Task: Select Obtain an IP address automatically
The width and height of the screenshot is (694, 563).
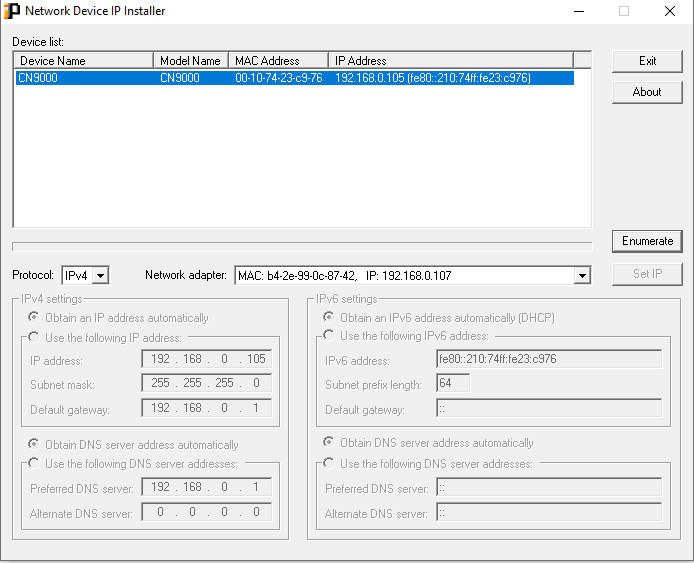Action: [34, 318]
